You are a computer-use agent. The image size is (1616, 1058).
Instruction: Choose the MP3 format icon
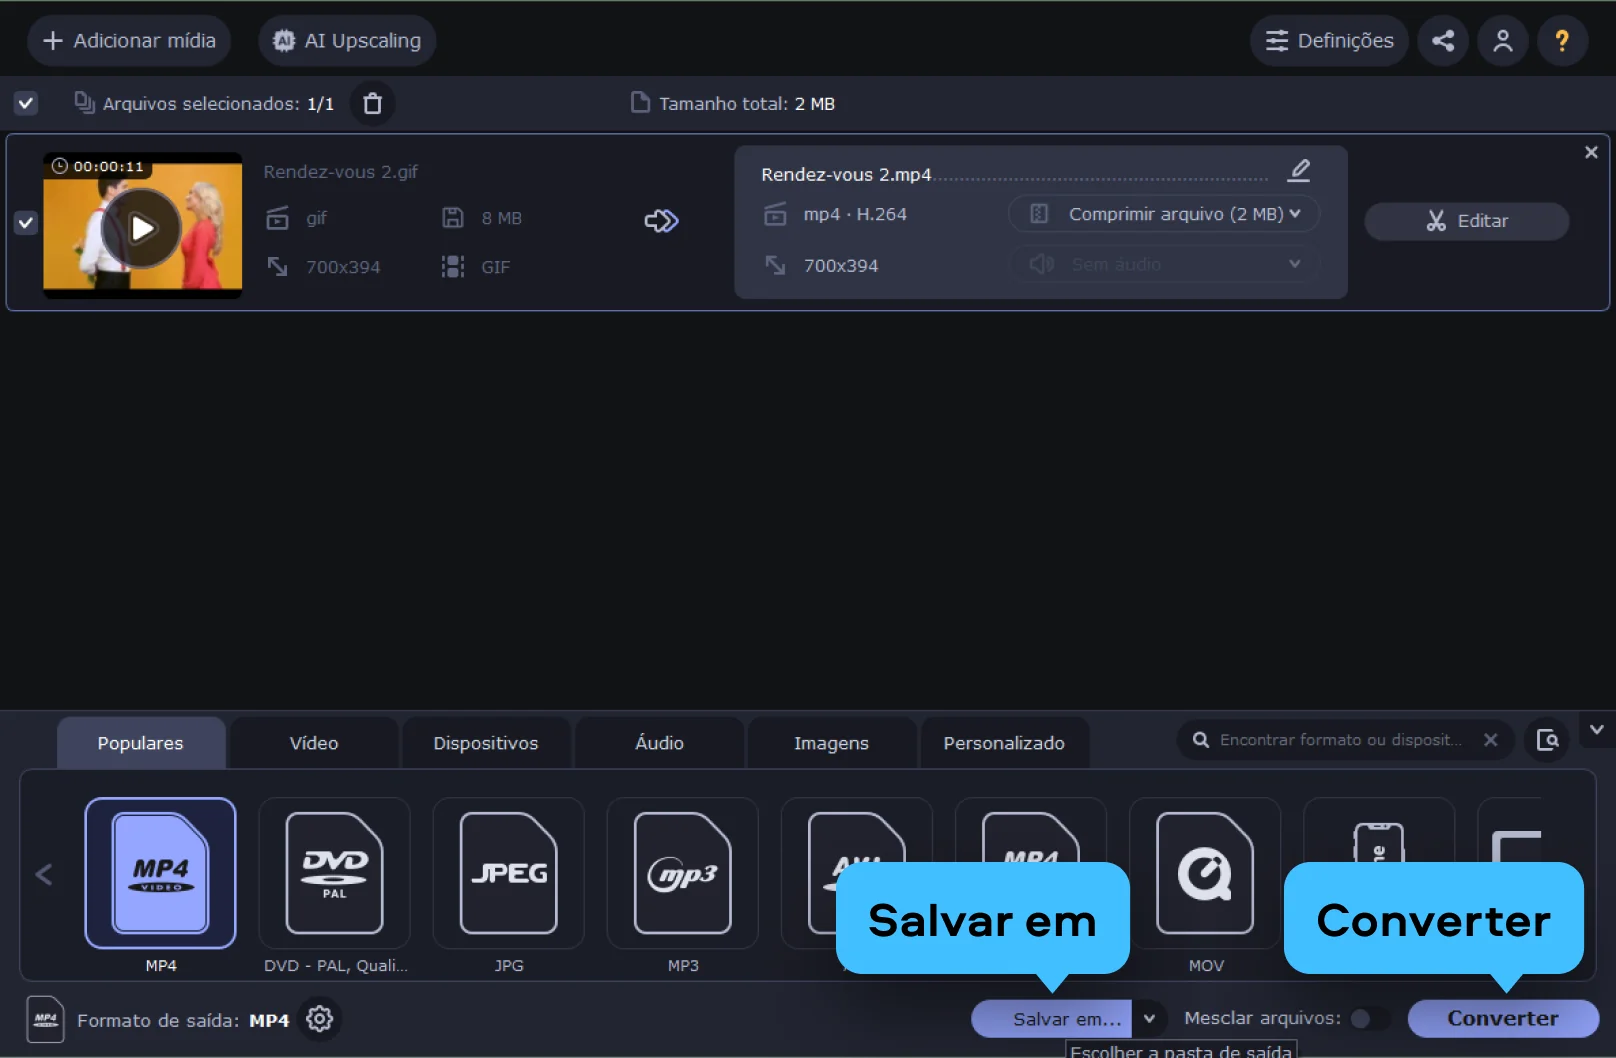[683, 874]
